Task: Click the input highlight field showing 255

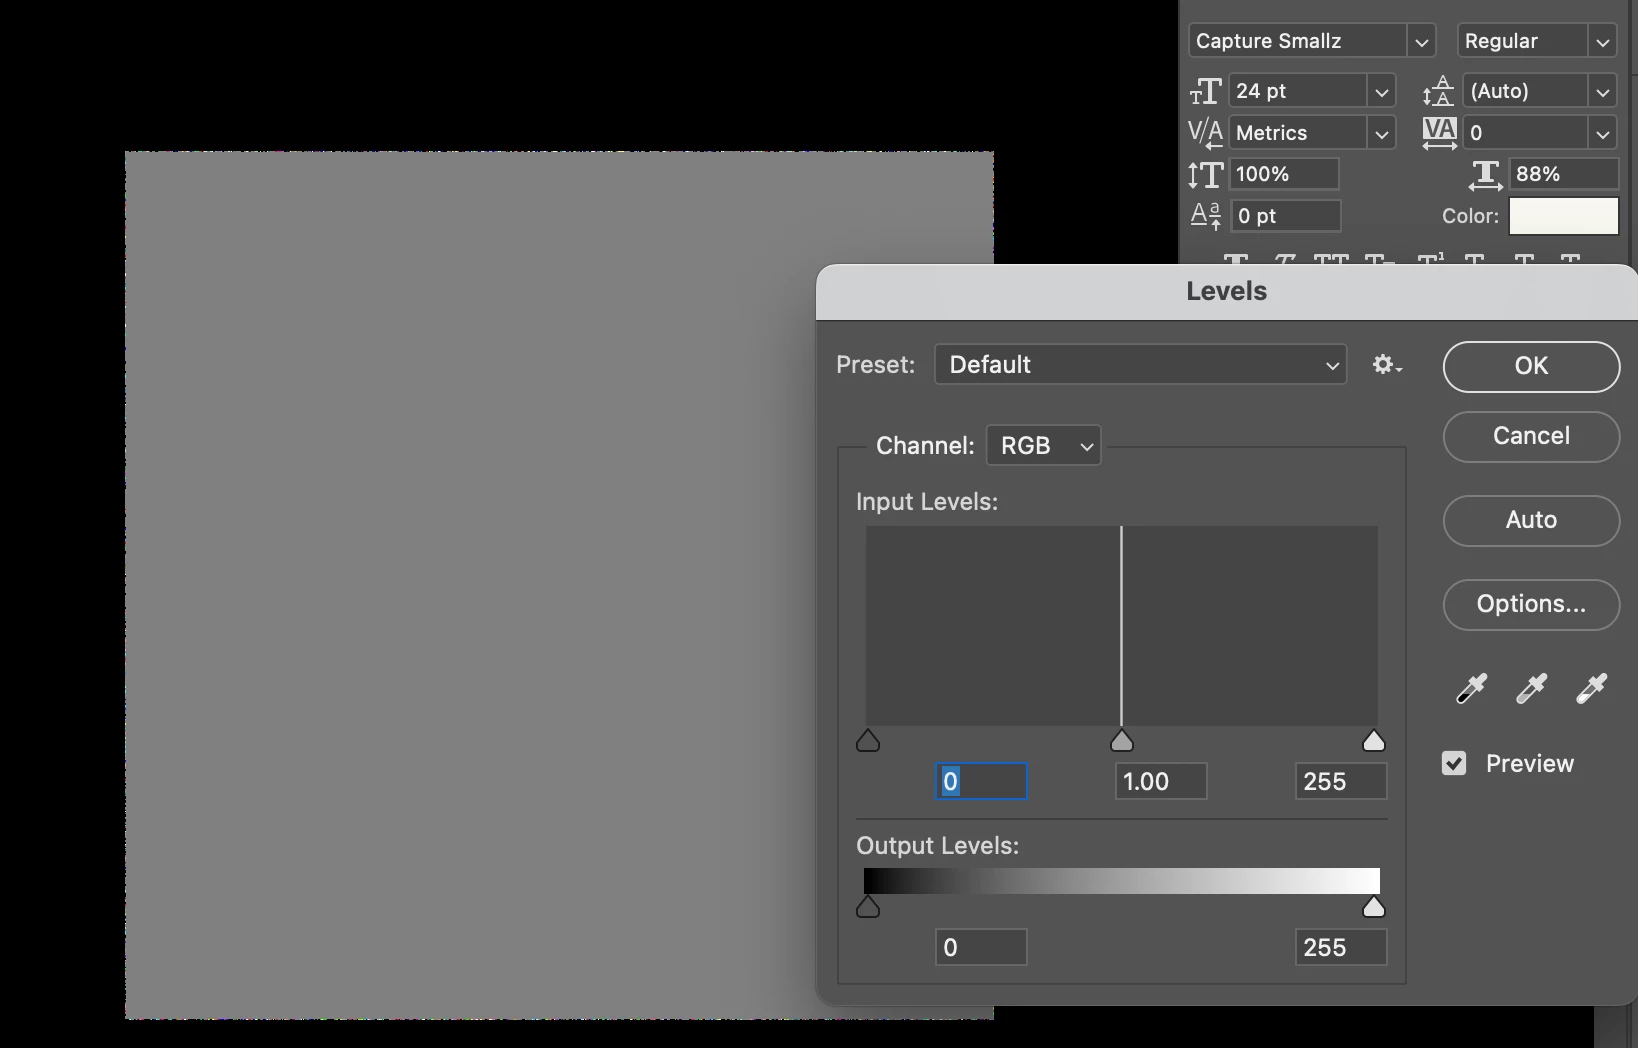Action: tap(1341, 782)
